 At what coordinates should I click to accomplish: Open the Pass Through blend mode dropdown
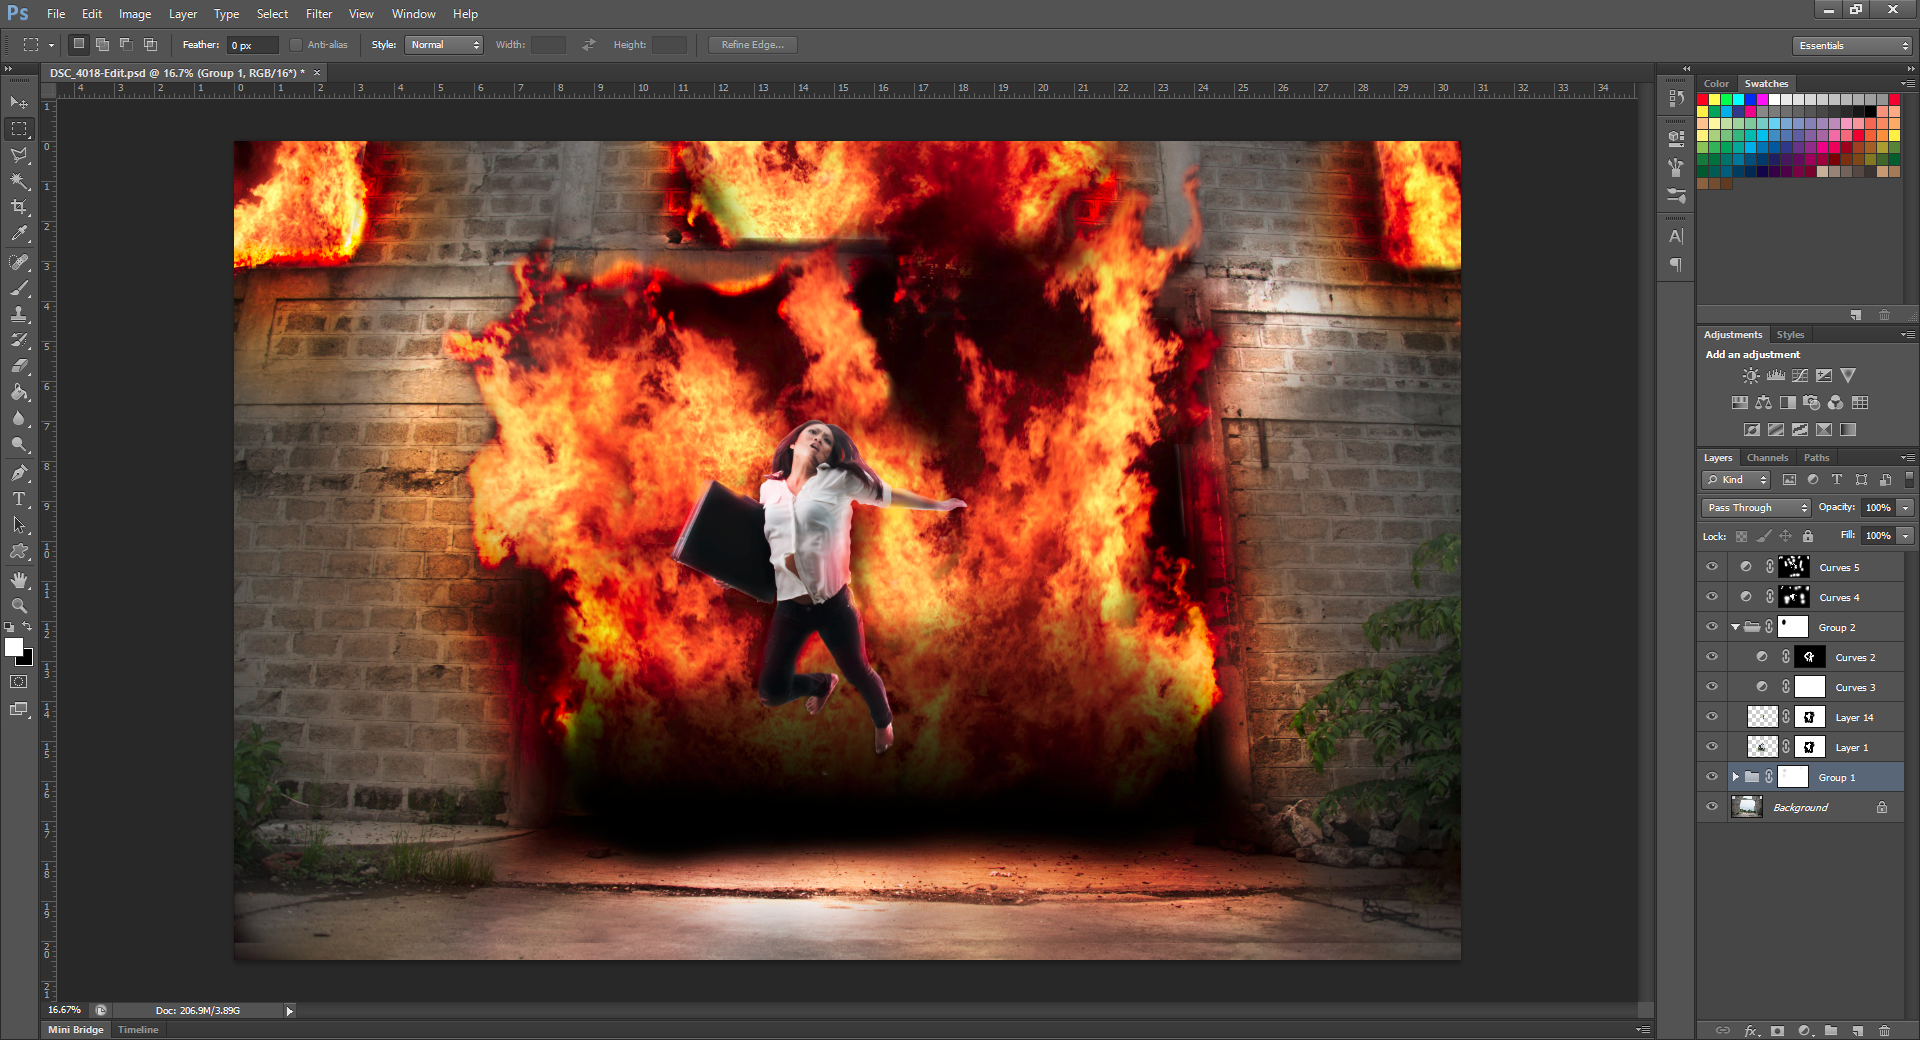click(1755, 508)
